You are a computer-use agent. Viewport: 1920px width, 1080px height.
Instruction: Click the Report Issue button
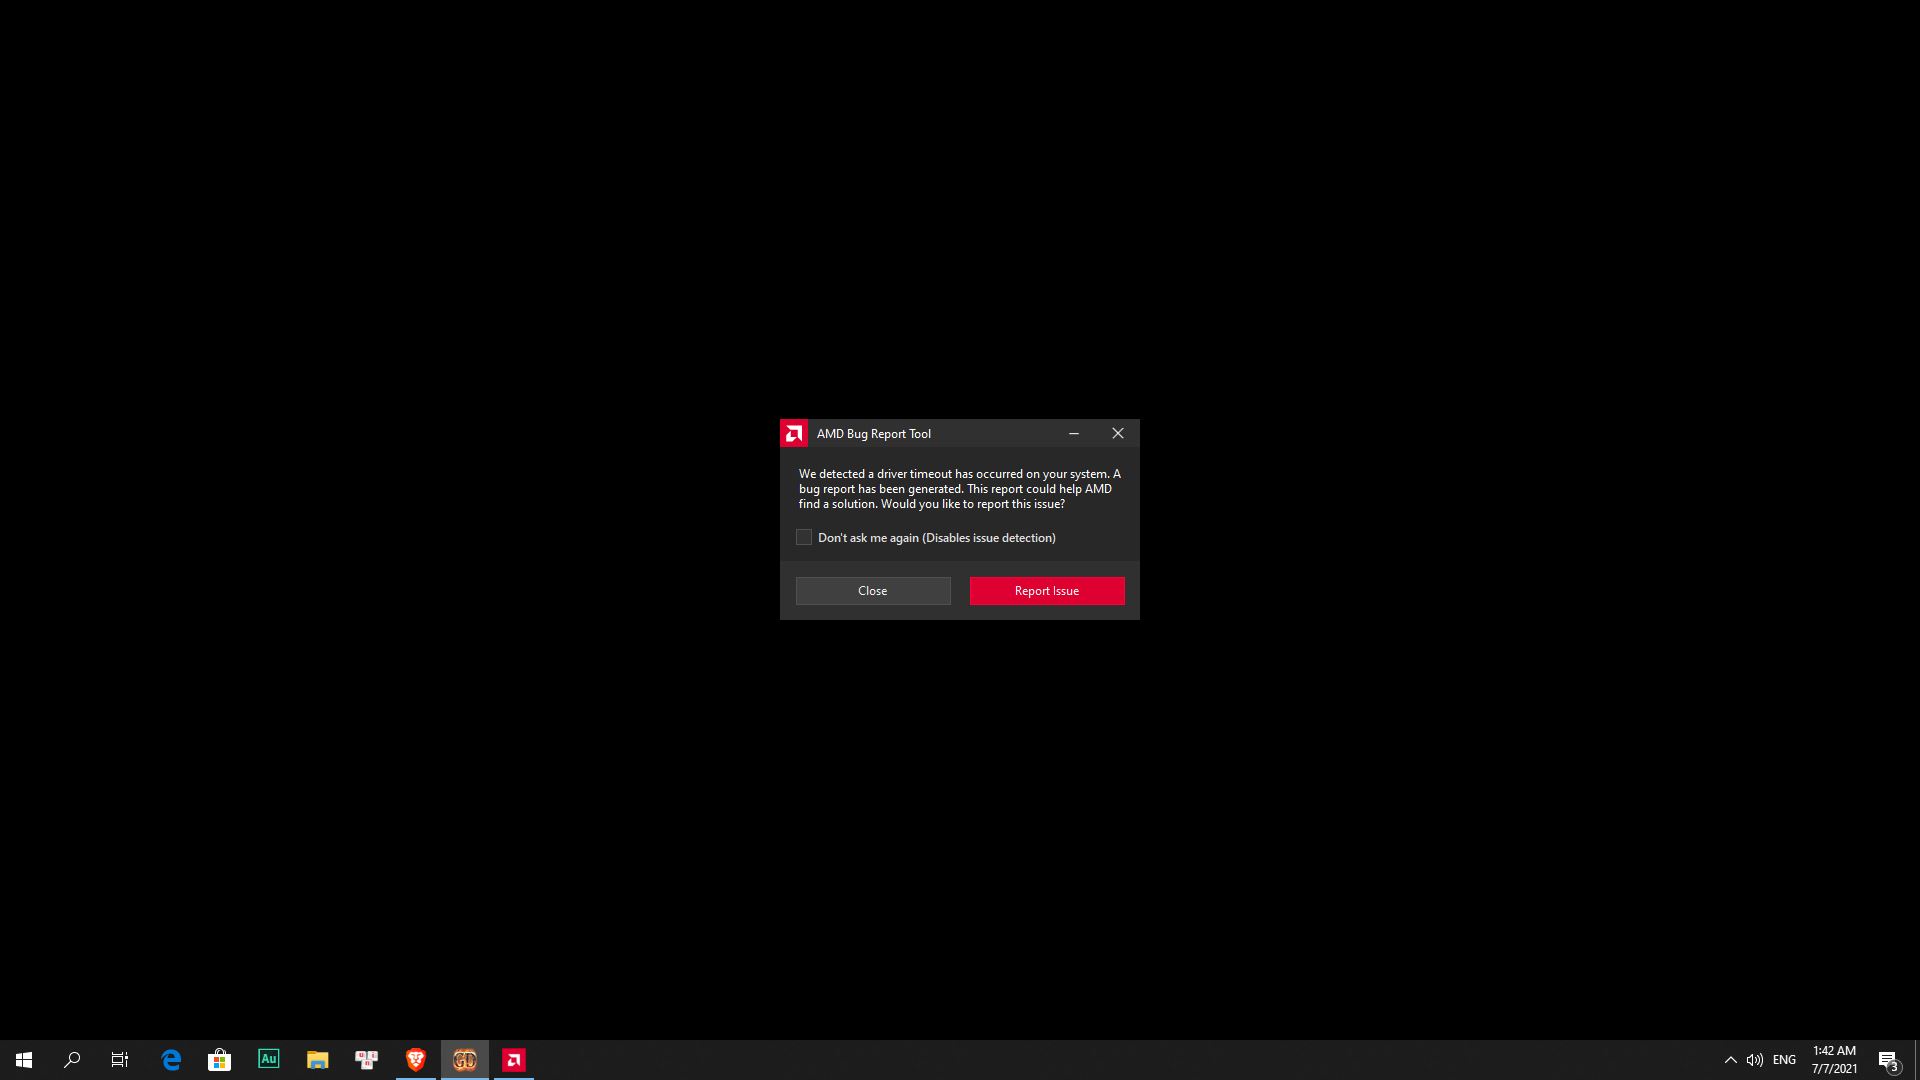click(1046, 591)
